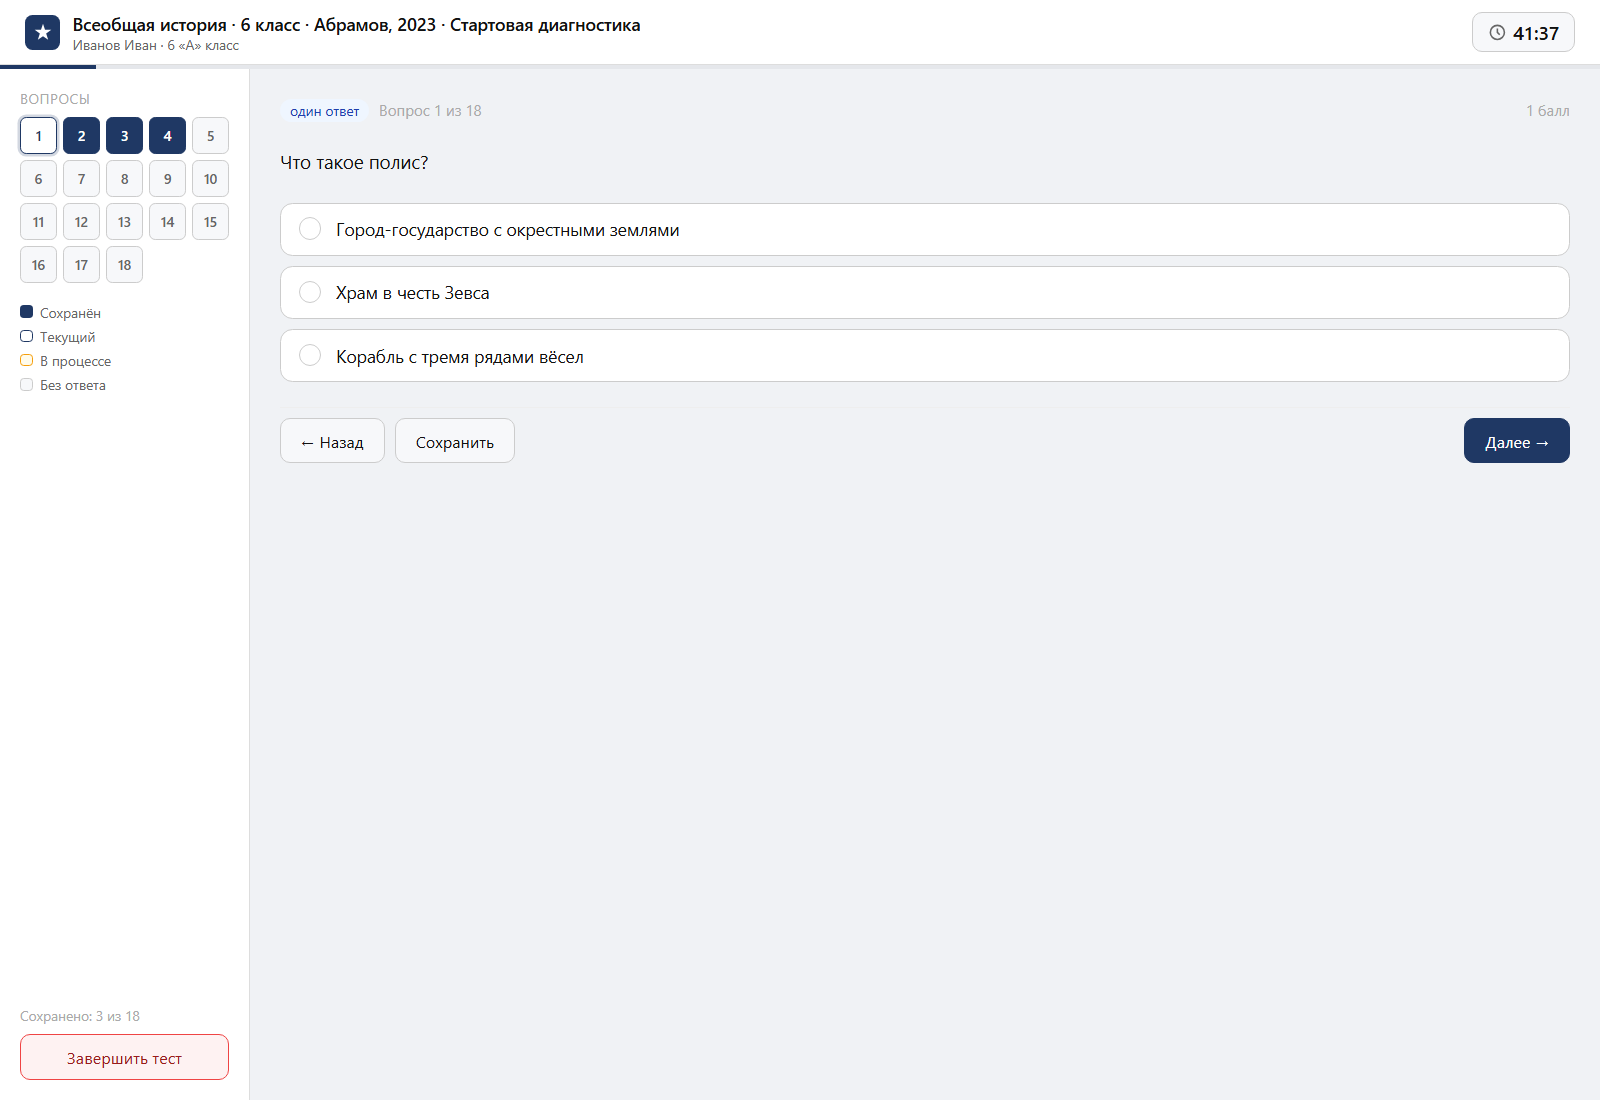Proceed with the Далее button
Image resolution: width=1600 pixels, height=1100 pixels.
(x=1516, y=441)
